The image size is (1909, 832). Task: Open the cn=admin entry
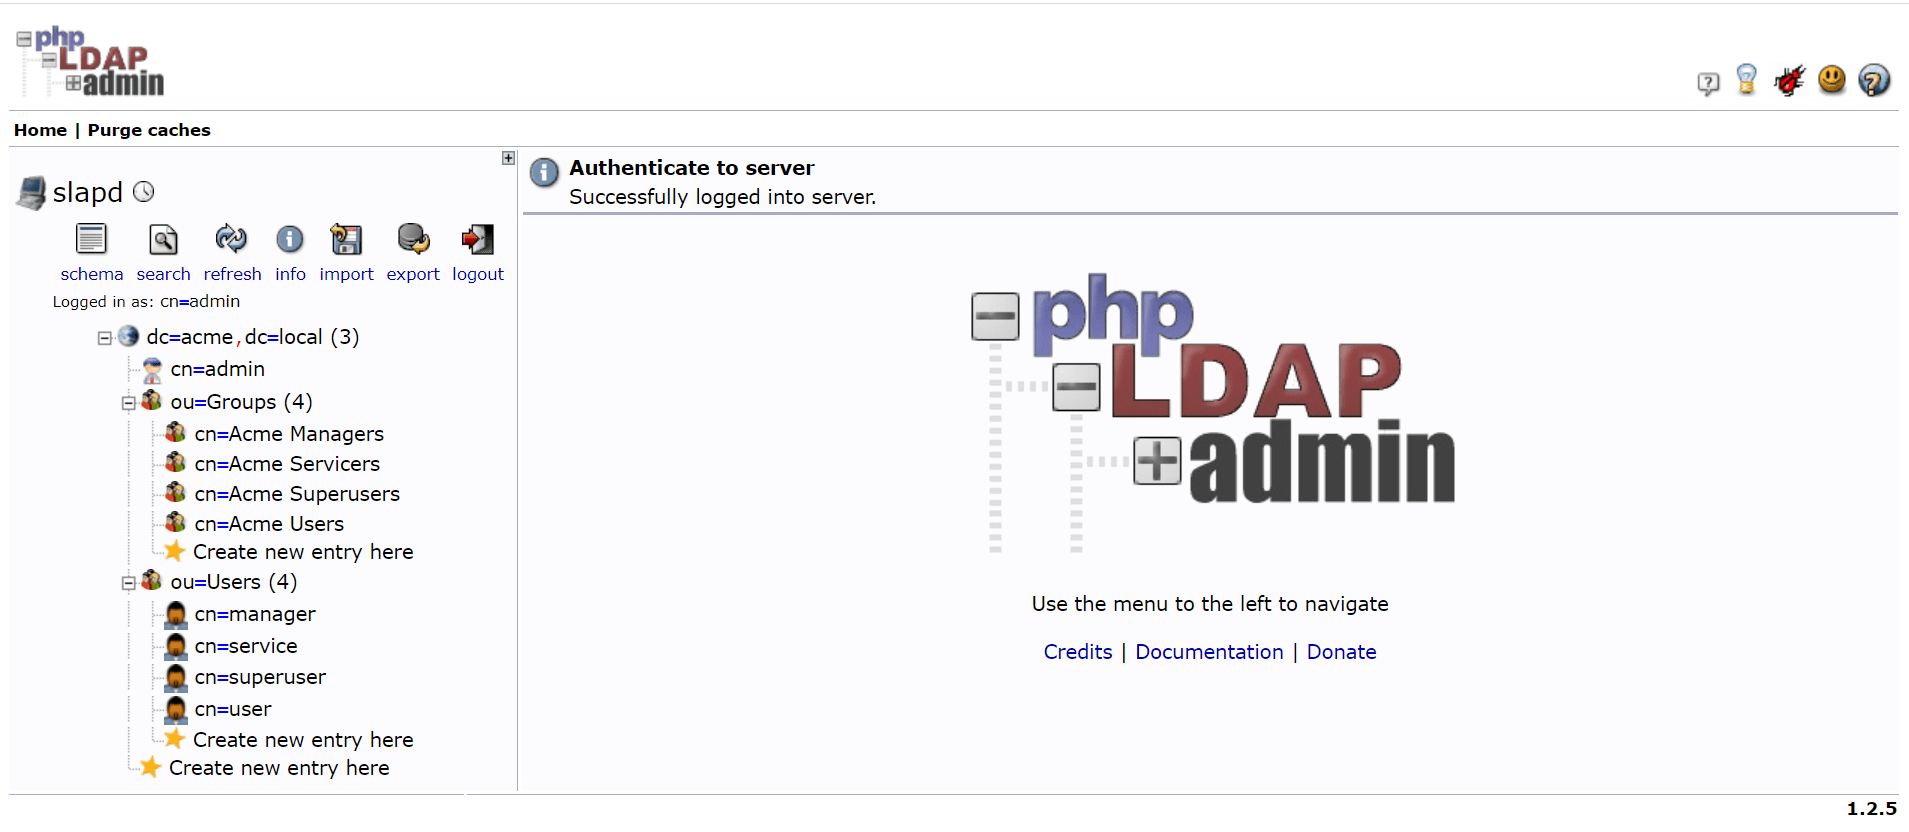(217, 369)
